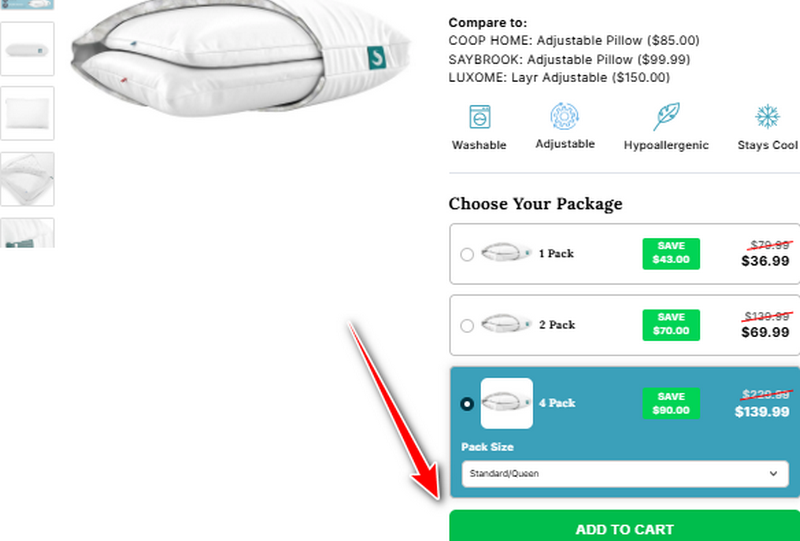Select the 4 Pack radio button
The height and width of the screenshot is (541, 800).
[467, 404]
